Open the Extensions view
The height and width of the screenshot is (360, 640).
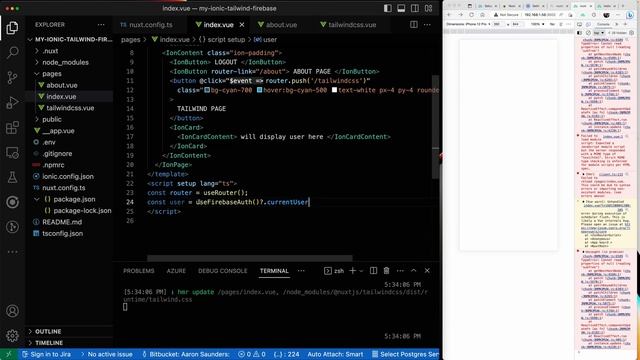point(12,127)
